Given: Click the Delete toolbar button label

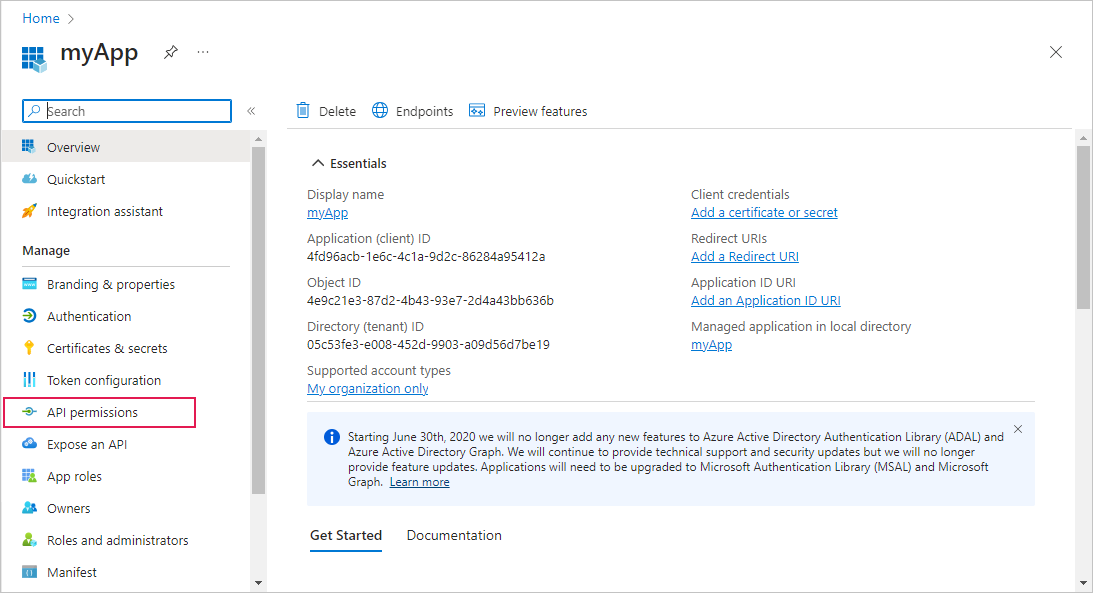Looking at the screenshot, I should coord(337,111).
